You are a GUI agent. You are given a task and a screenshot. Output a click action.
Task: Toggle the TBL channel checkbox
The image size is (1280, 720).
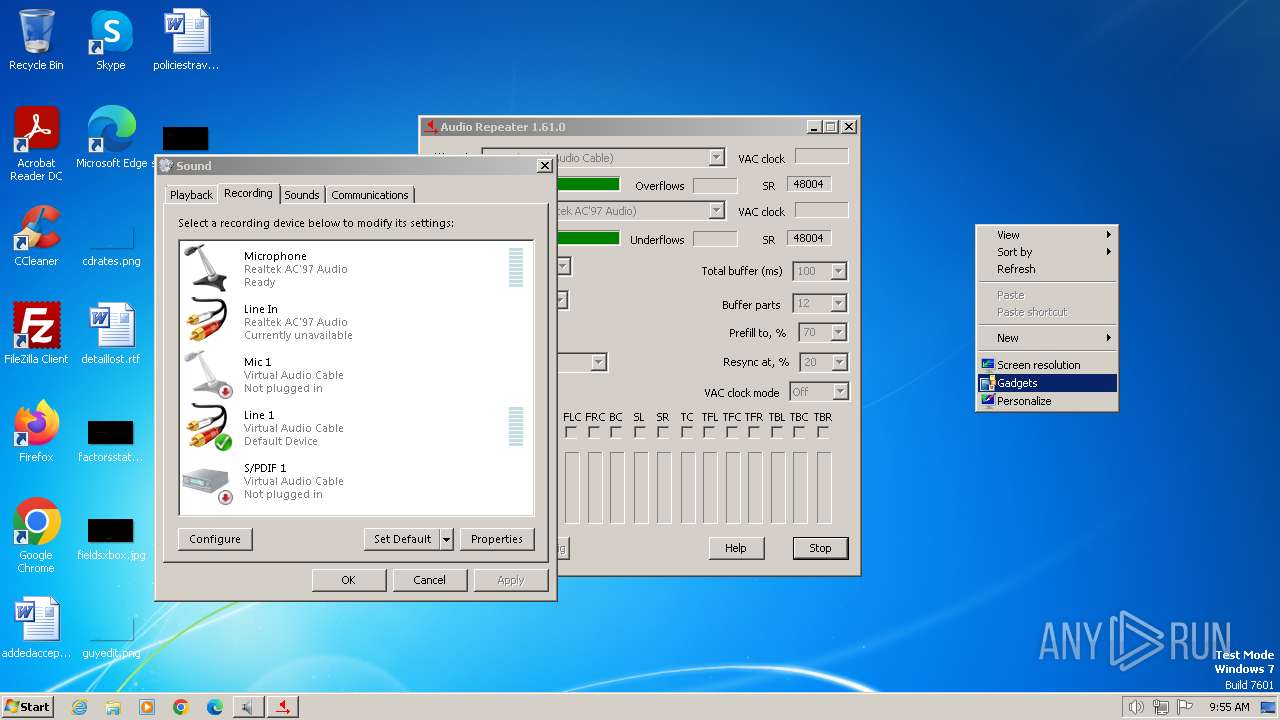(777, 433)
